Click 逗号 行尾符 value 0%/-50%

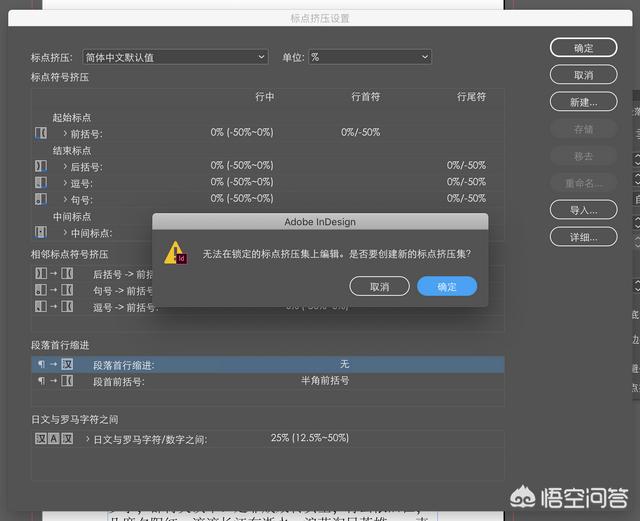point(466,182)
